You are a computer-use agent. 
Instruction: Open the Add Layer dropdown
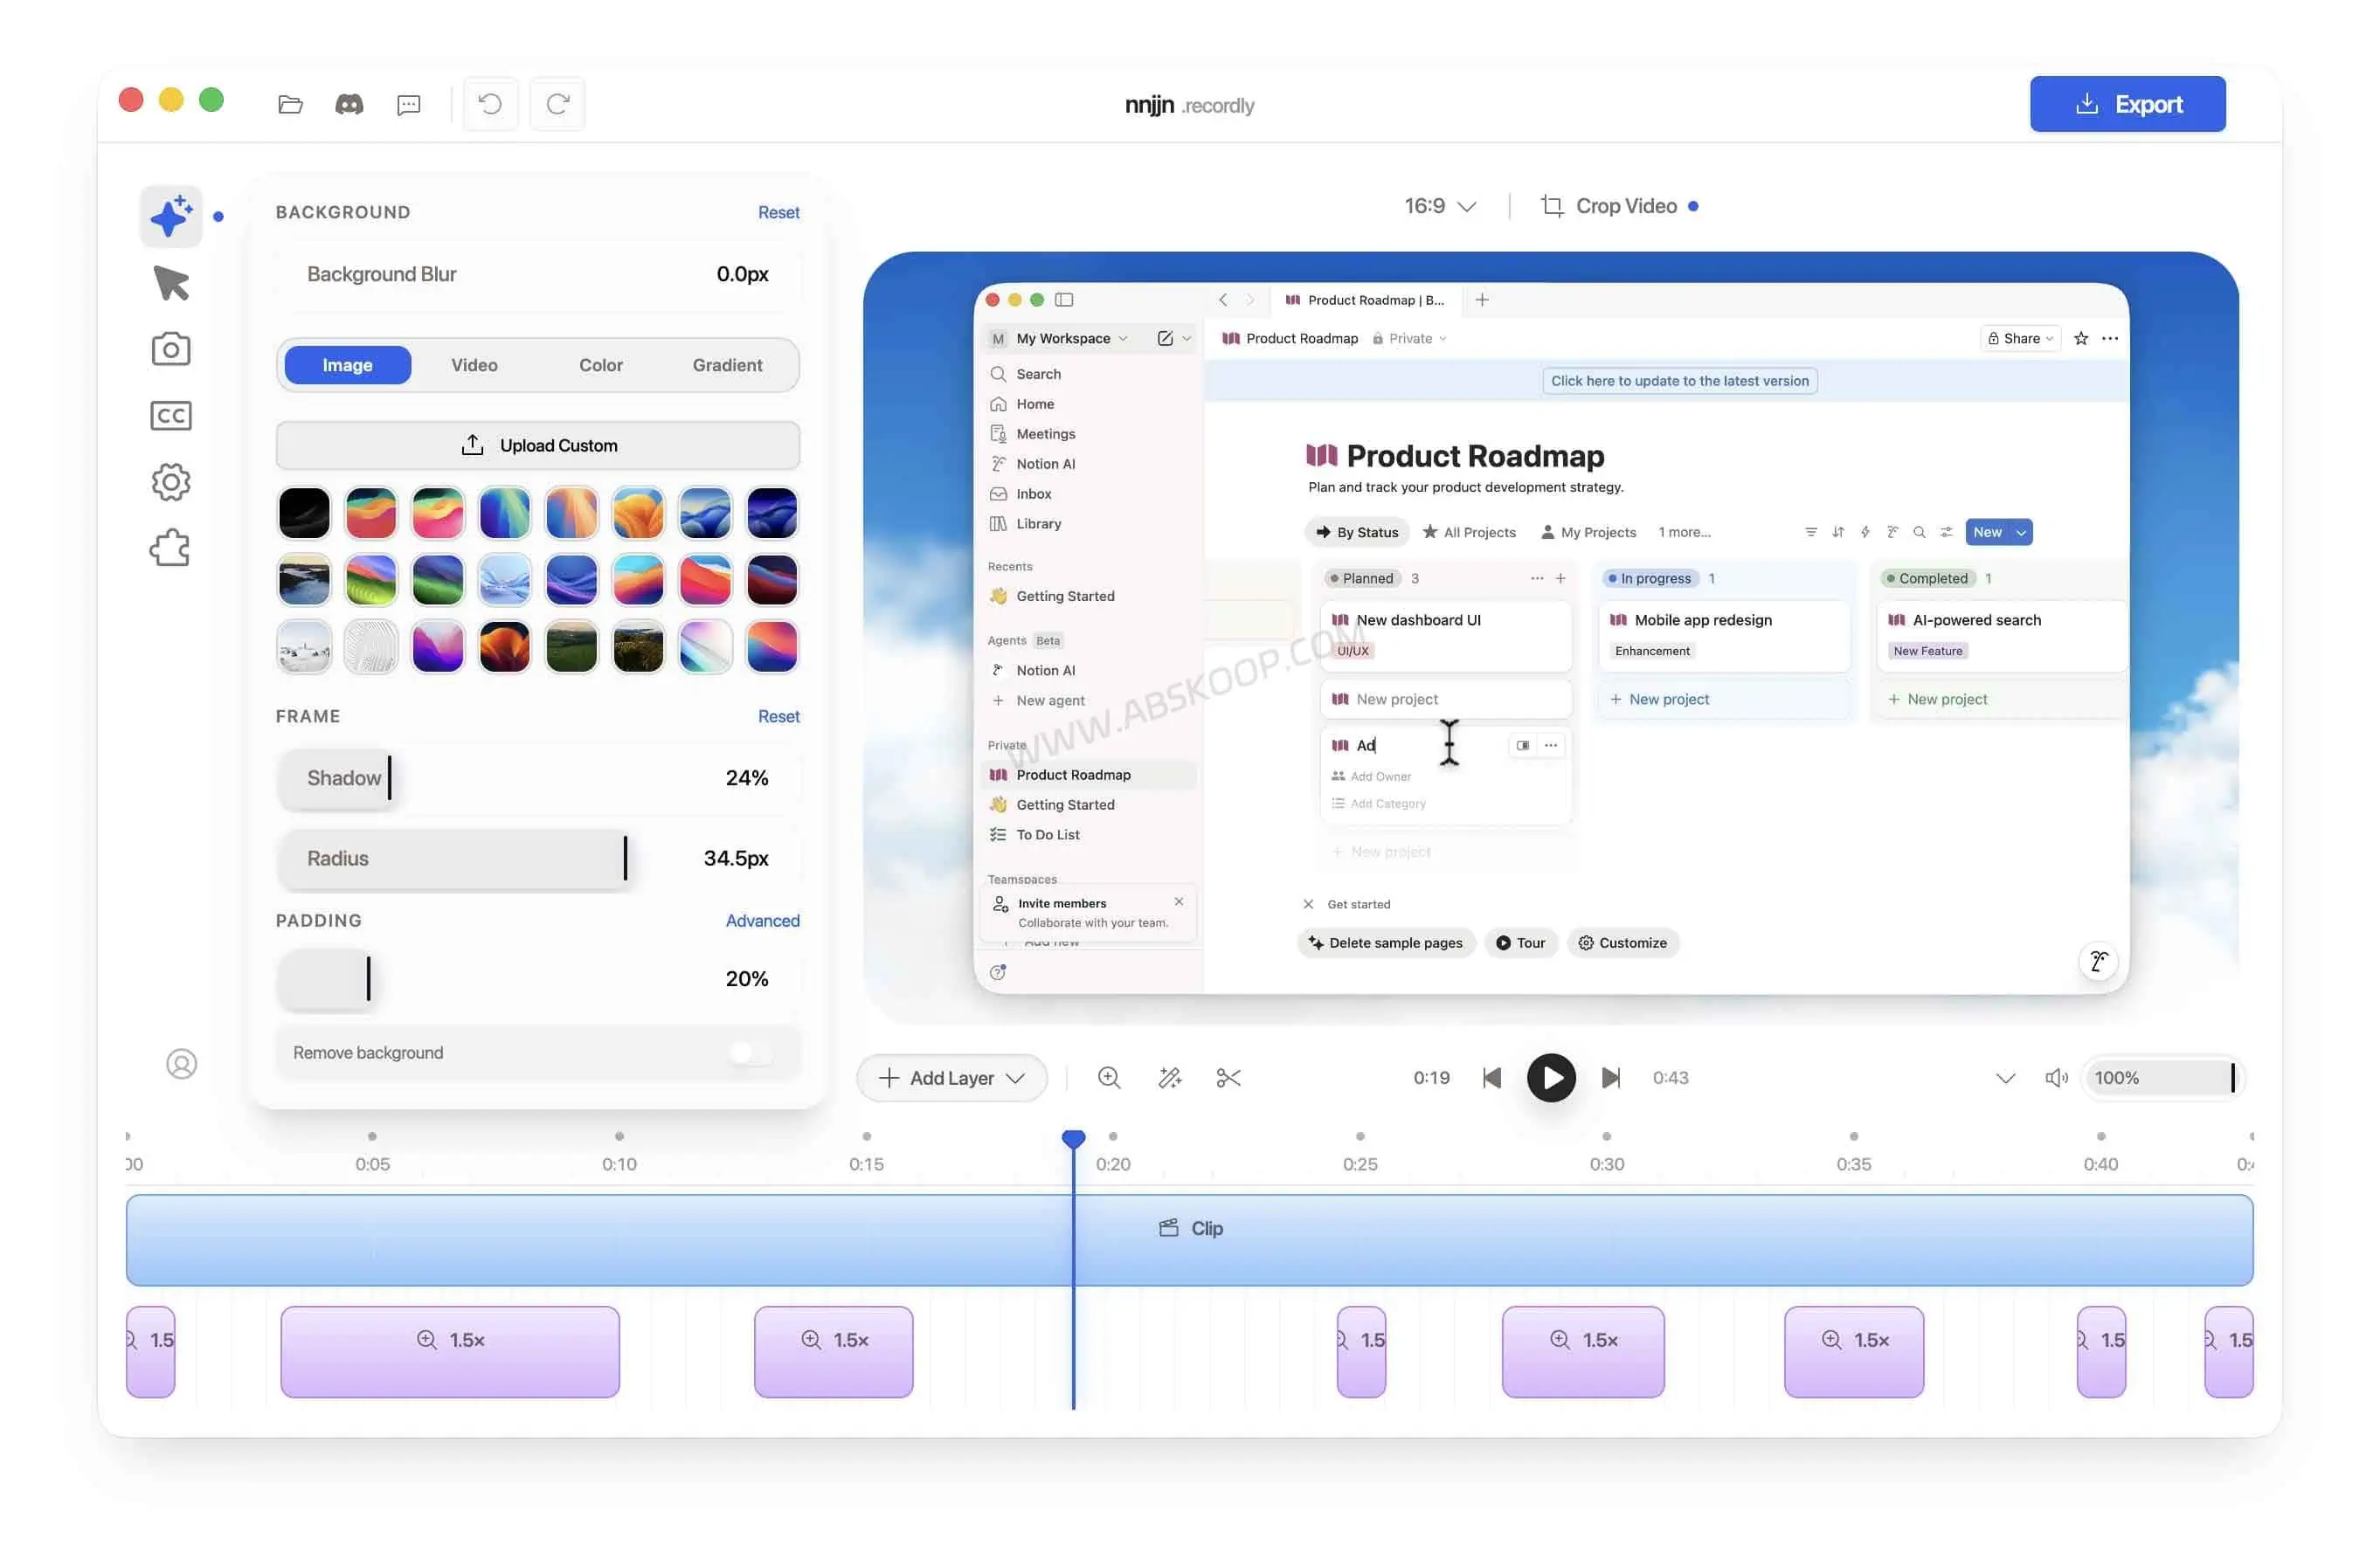tap(952, 1078)
